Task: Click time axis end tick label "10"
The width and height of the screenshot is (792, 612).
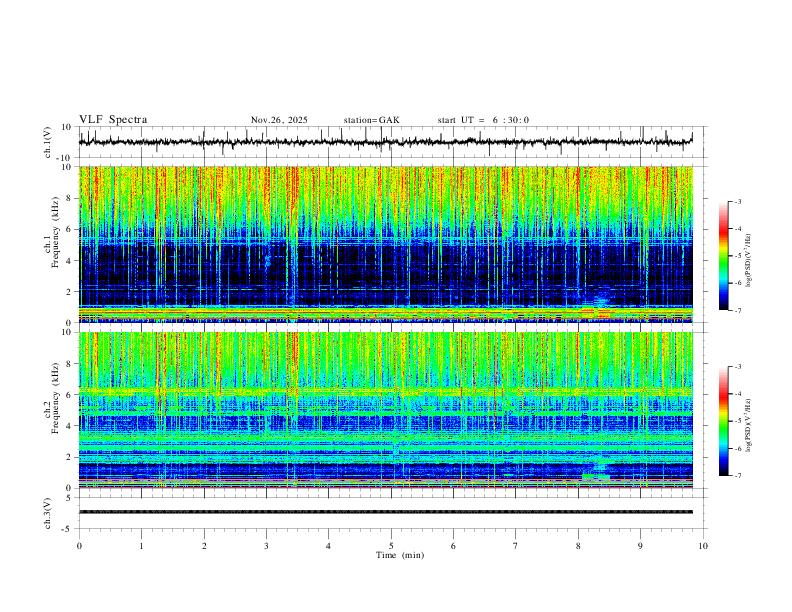Action: click(x=703, y=546)
